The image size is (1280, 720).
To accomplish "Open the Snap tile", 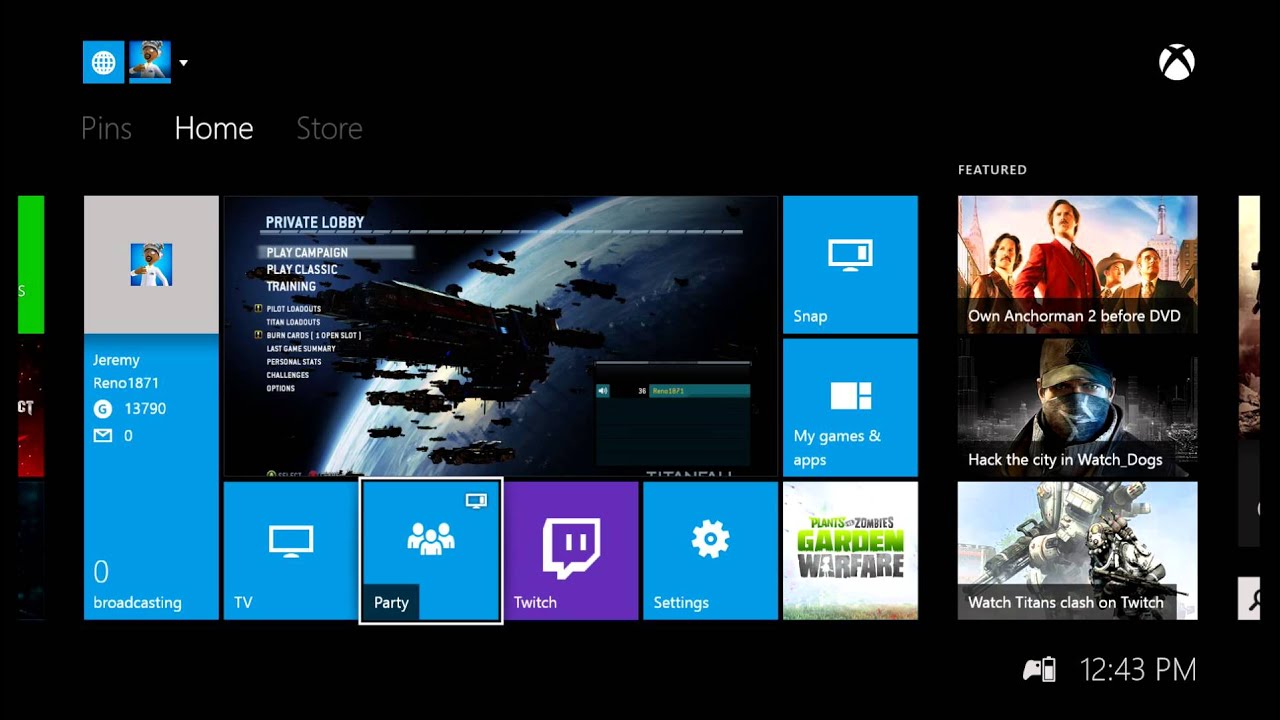I will pyautogui.click(x=850, y=264).
